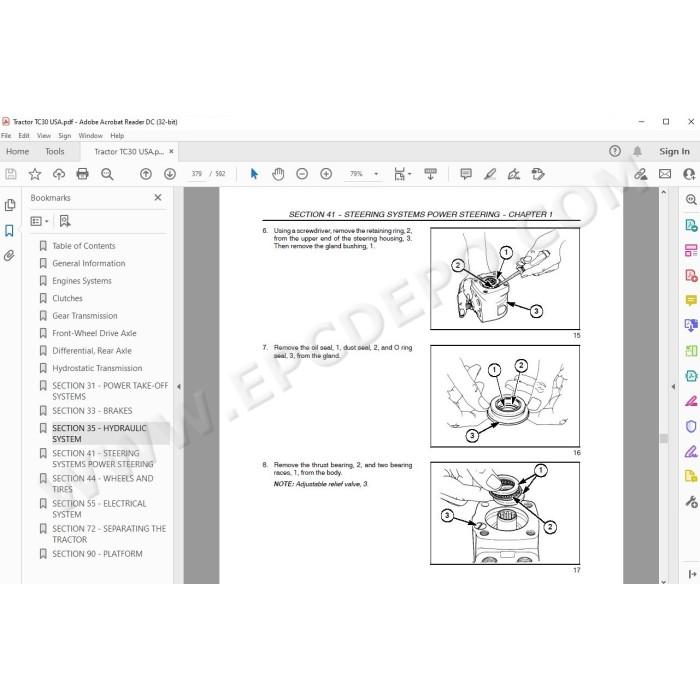
Task: Send the file by email icon
Action: tap(665, 174)
